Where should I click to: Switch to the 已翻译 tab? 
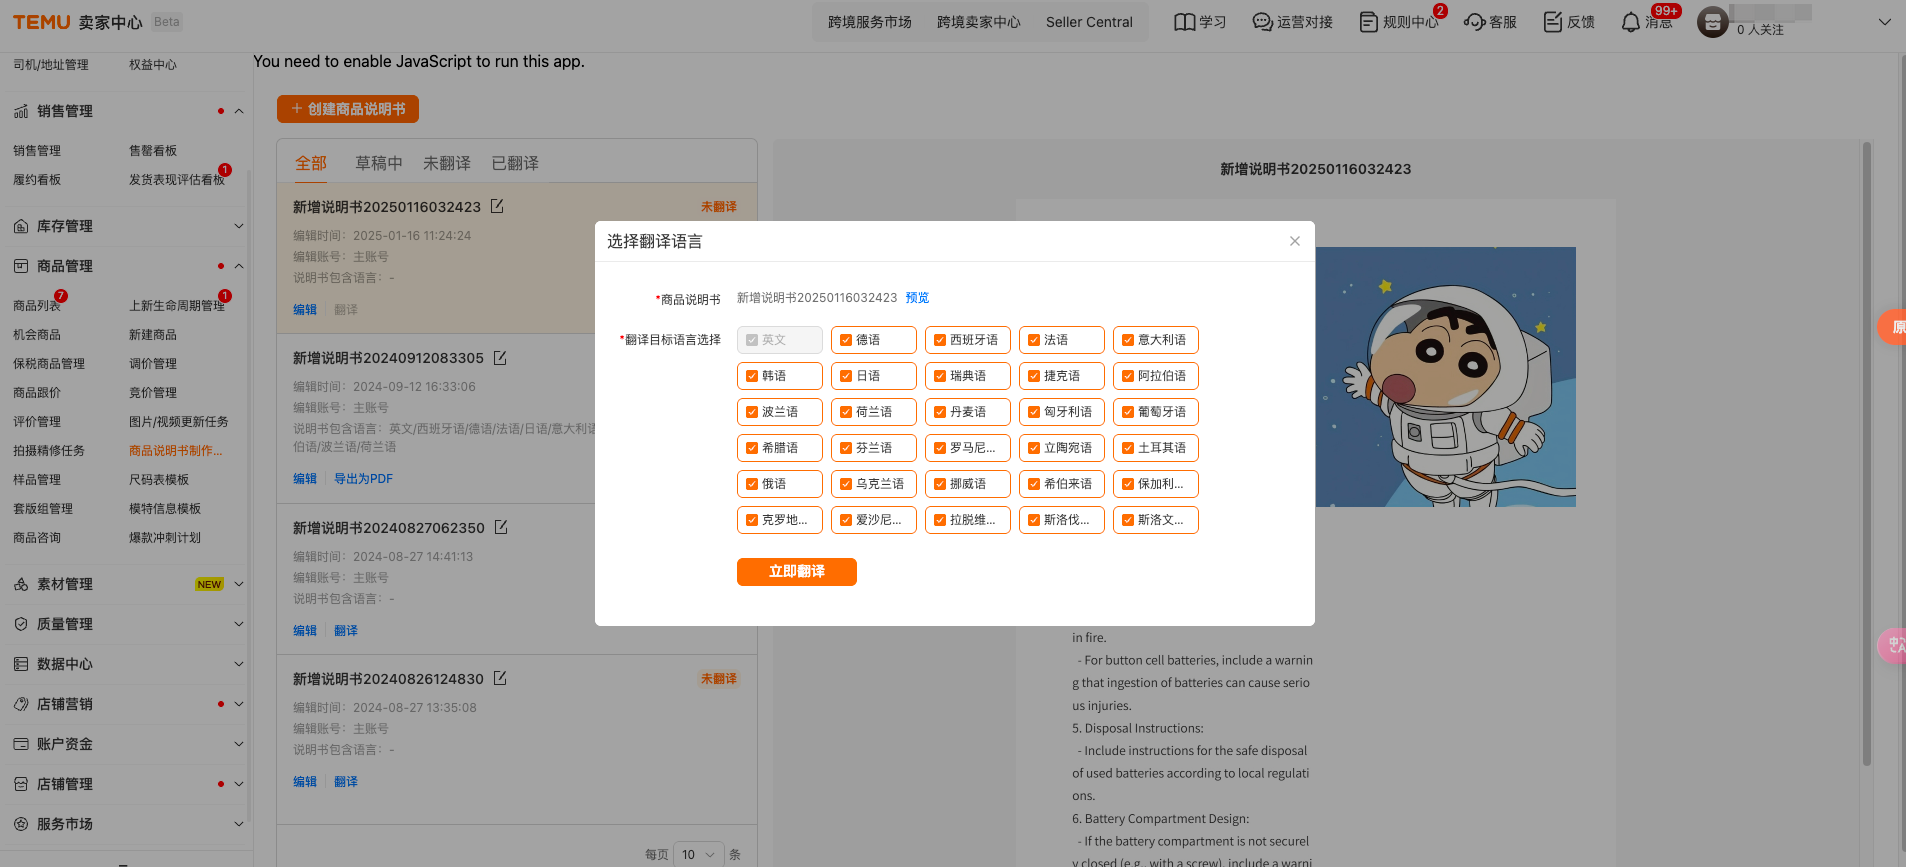[x=515, y=163]
